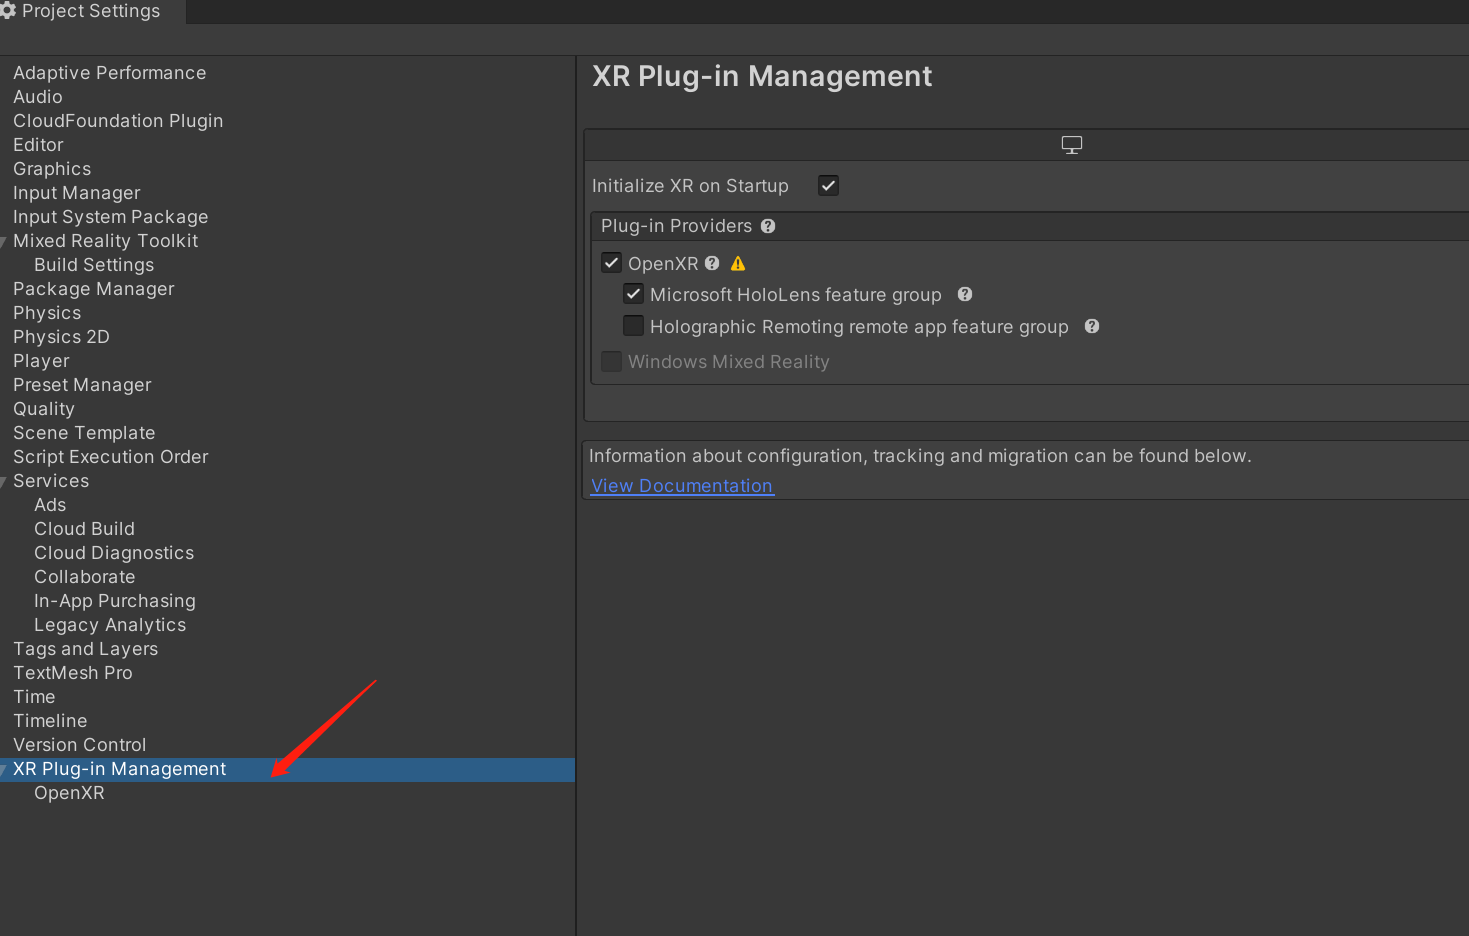This screenshot has width=1469, height=936.
Task: Open Adaptive Performance settings
Action: click(x=110, y=73)
